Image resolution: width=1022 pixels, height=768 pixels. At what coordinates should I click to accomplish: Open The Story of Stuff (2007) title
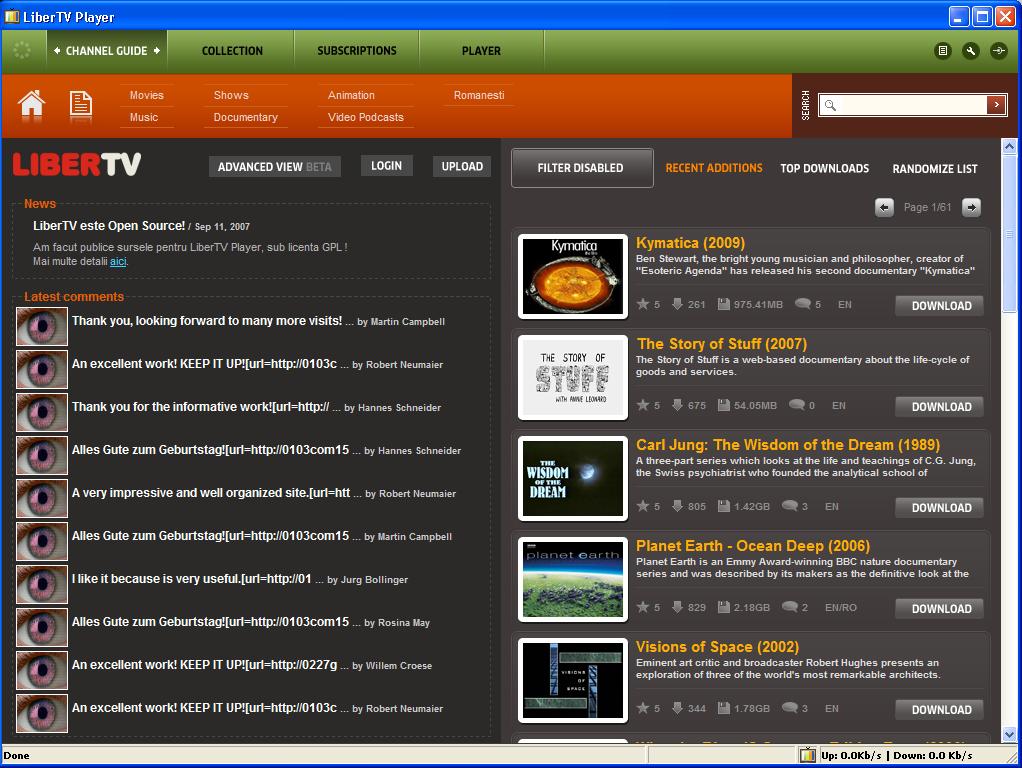click(x=722, y=344)
